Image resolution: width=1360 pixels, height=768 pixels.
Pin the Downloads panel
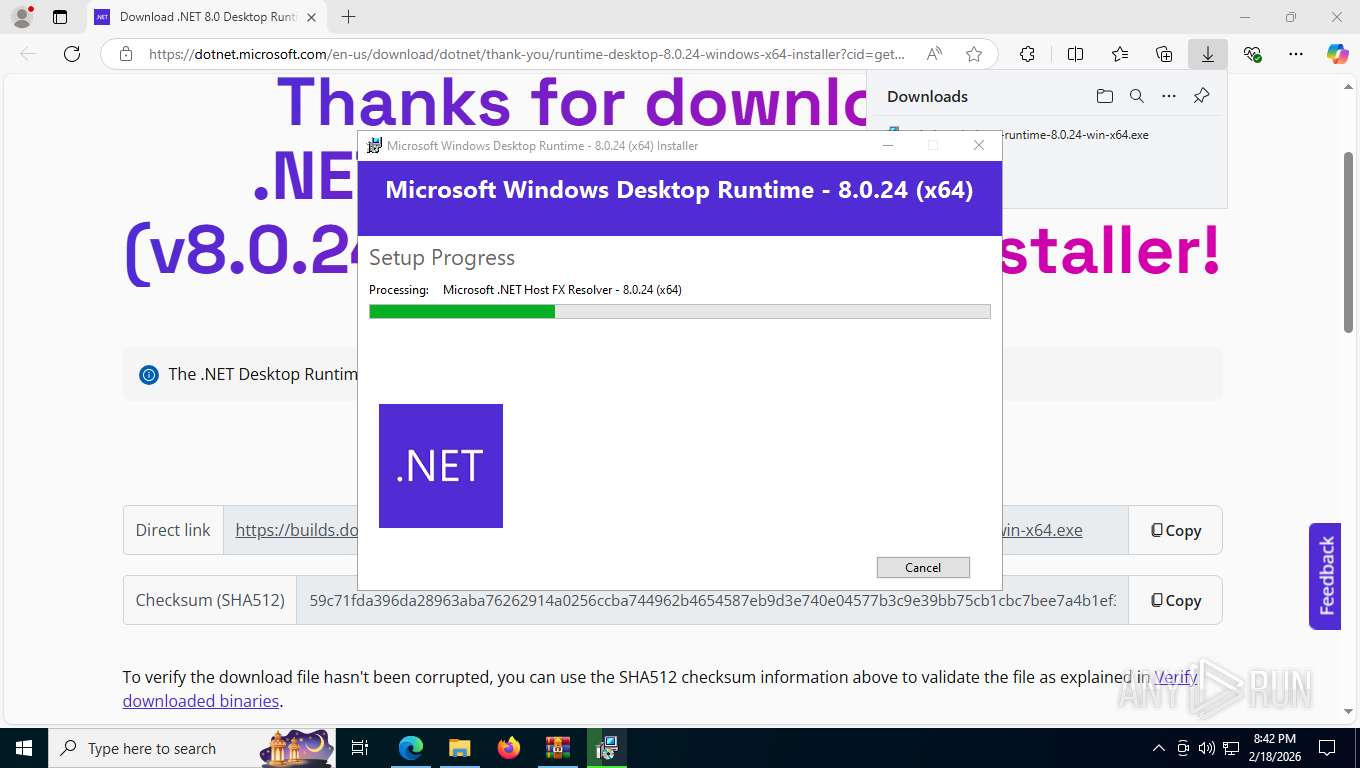[1202, 96]
